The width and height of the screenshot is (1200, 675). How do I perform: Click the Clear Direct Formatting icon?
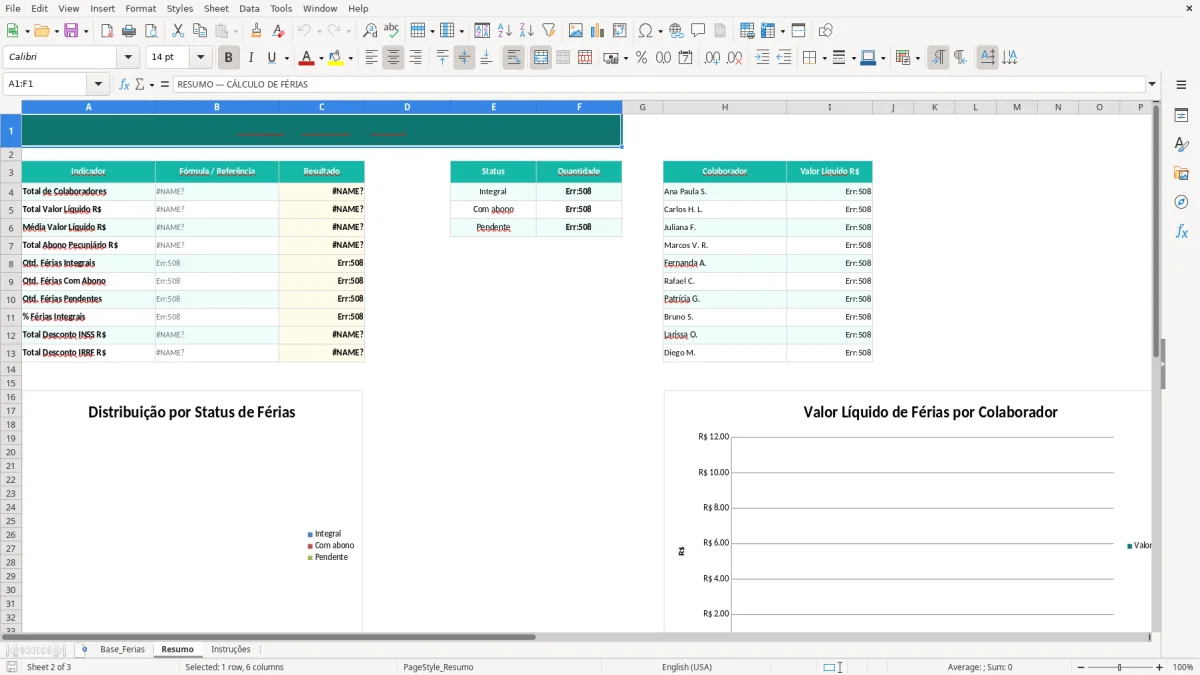[278, 31]
